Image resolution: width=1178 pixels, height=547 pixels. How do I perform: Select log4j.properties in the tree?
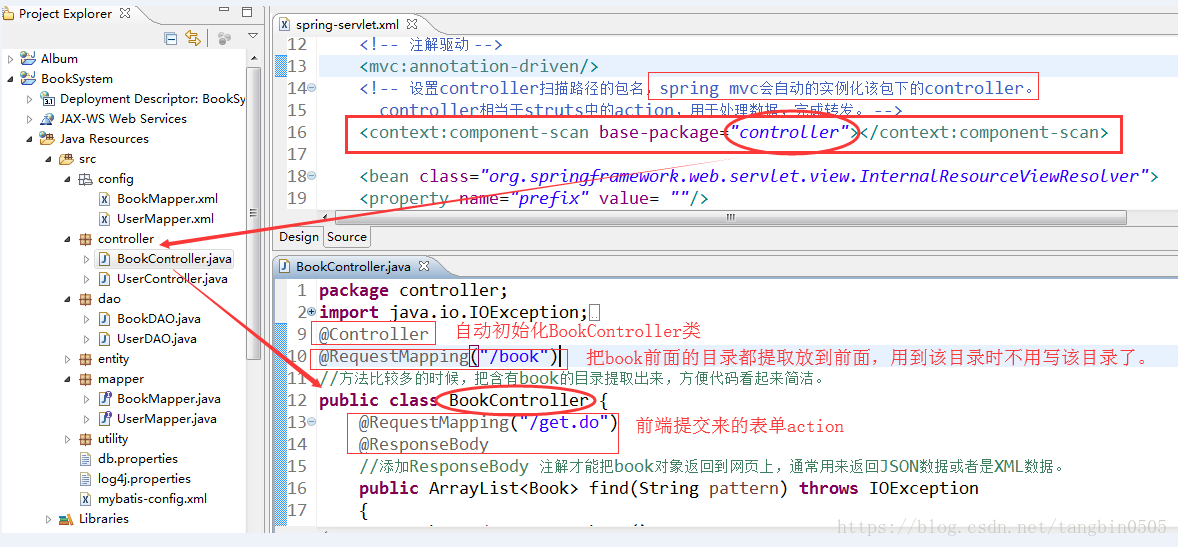(x=144, y=479)
